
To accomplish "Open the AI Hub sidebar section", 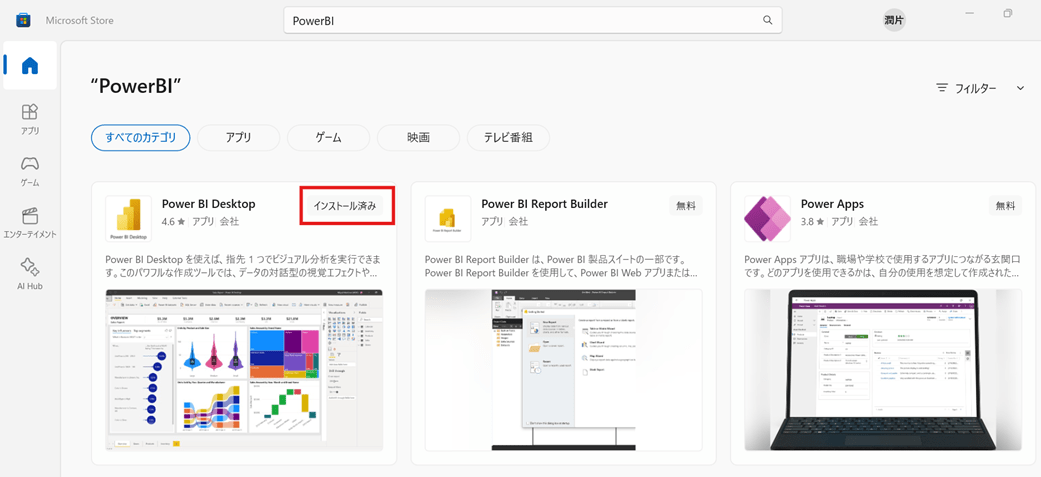I will point(30,274).
